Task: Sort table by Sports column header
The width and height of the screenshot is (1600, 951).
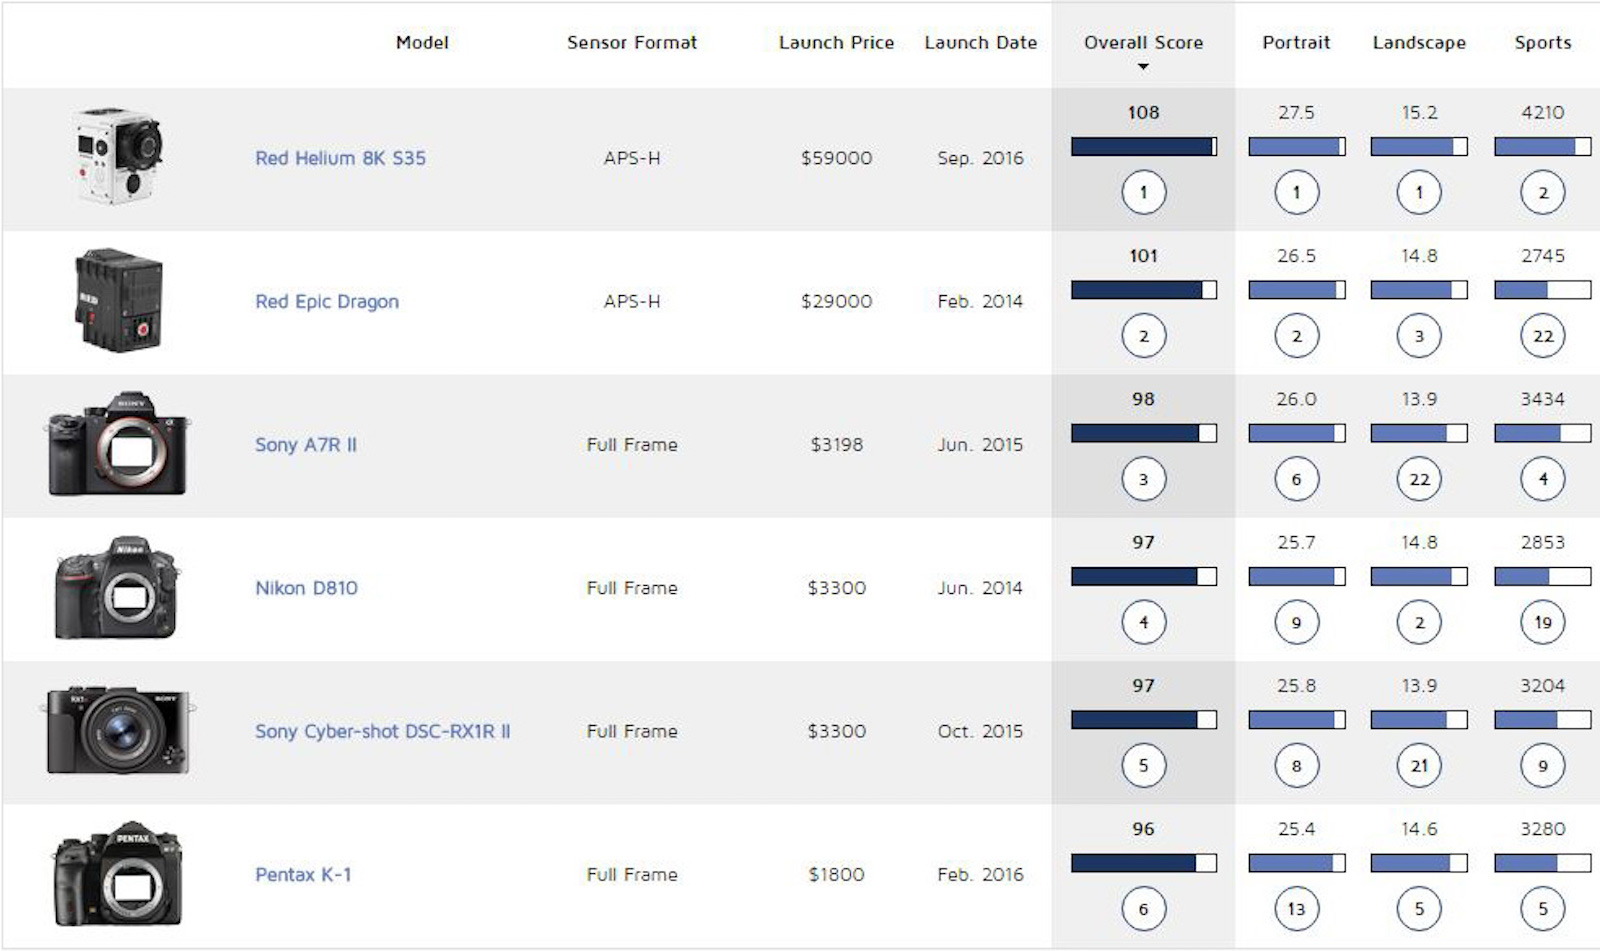Action: [1543, 42]
